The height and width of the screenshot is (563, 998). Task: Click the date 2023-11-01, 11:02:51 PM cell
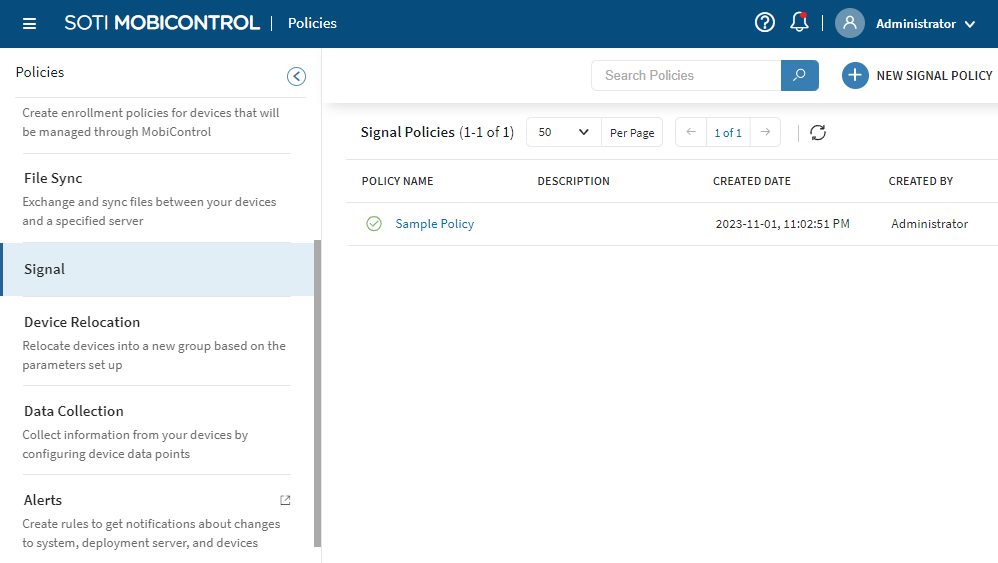(782, 224)
